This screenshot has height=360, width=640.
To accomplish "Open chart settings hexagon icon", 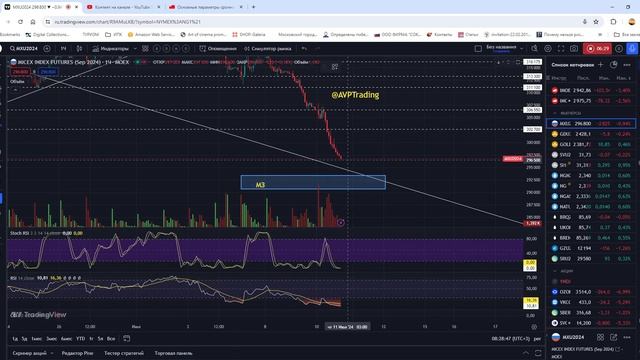I will coord(548,49).
